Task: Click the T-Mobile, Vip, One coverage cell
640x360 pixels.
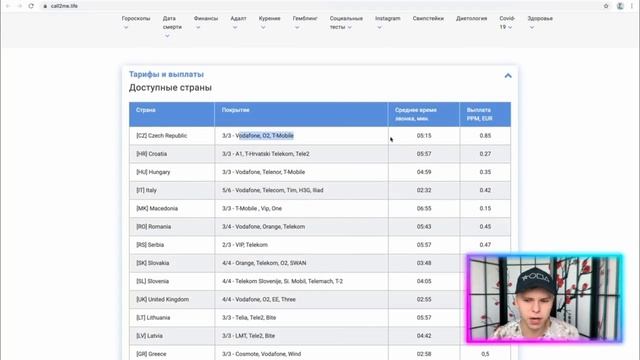Action: tap(301, 208)
